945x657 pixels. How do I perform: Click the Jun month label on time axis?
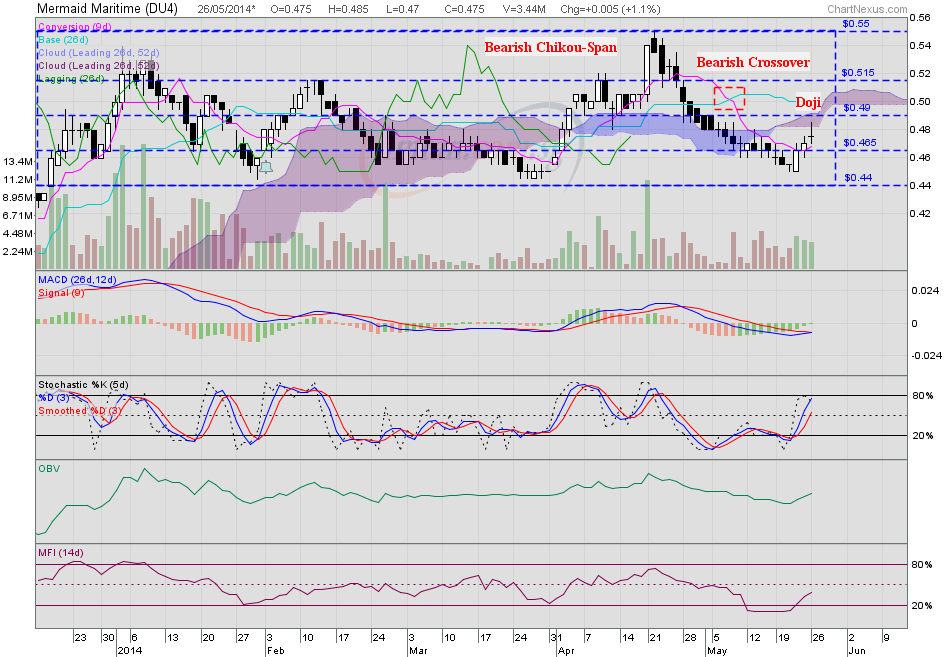(856, 650)
